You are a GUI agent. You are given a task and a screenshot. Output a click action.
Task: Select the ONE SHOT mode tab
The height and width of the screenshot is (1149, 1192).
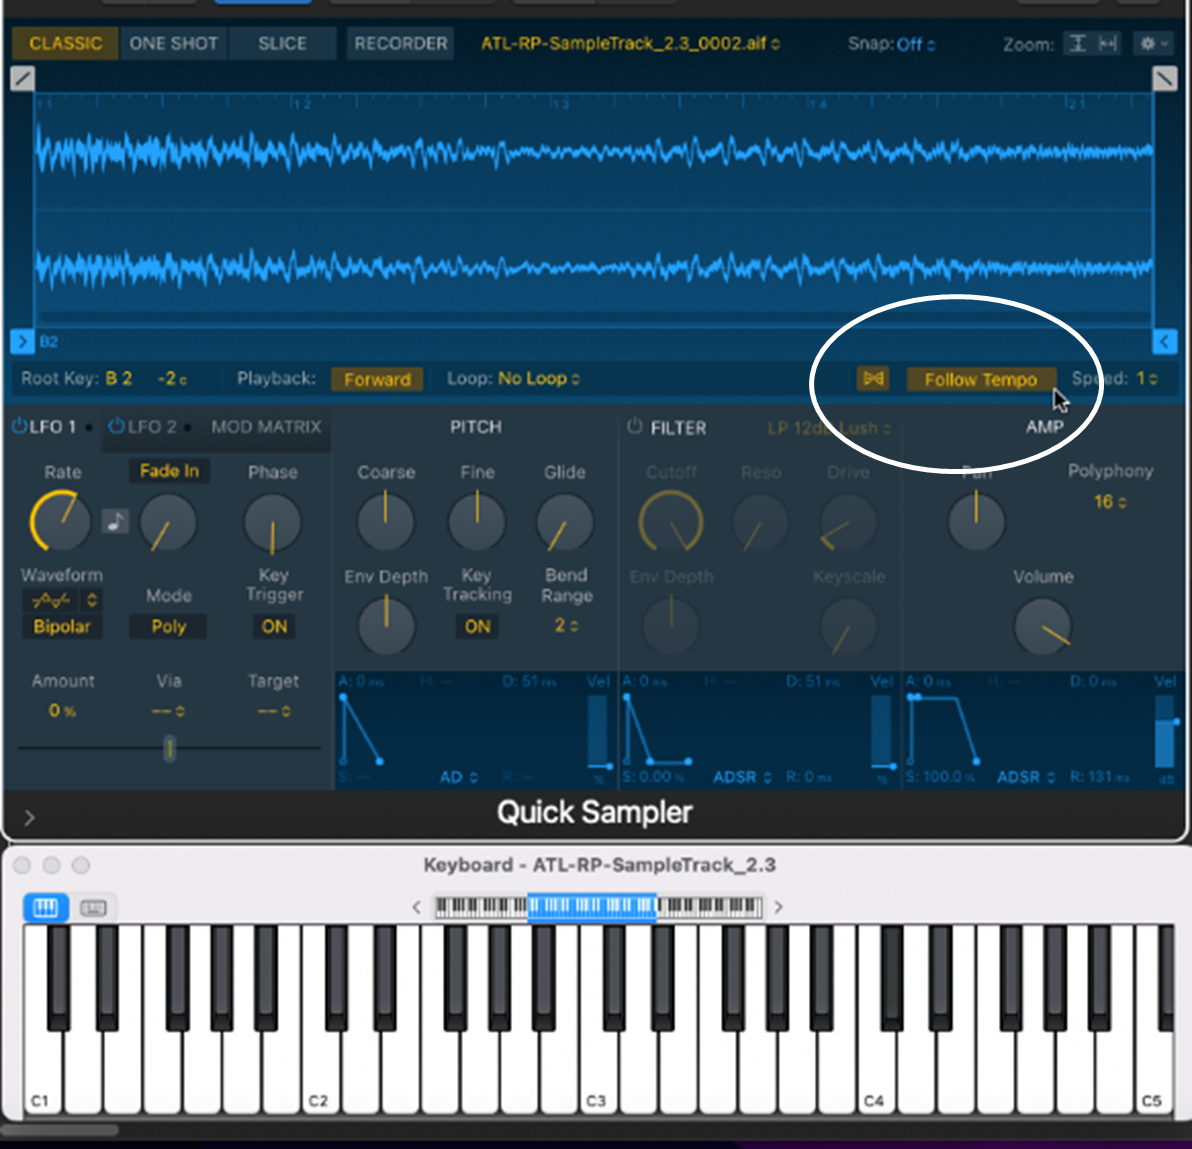(x=173, y=43)
